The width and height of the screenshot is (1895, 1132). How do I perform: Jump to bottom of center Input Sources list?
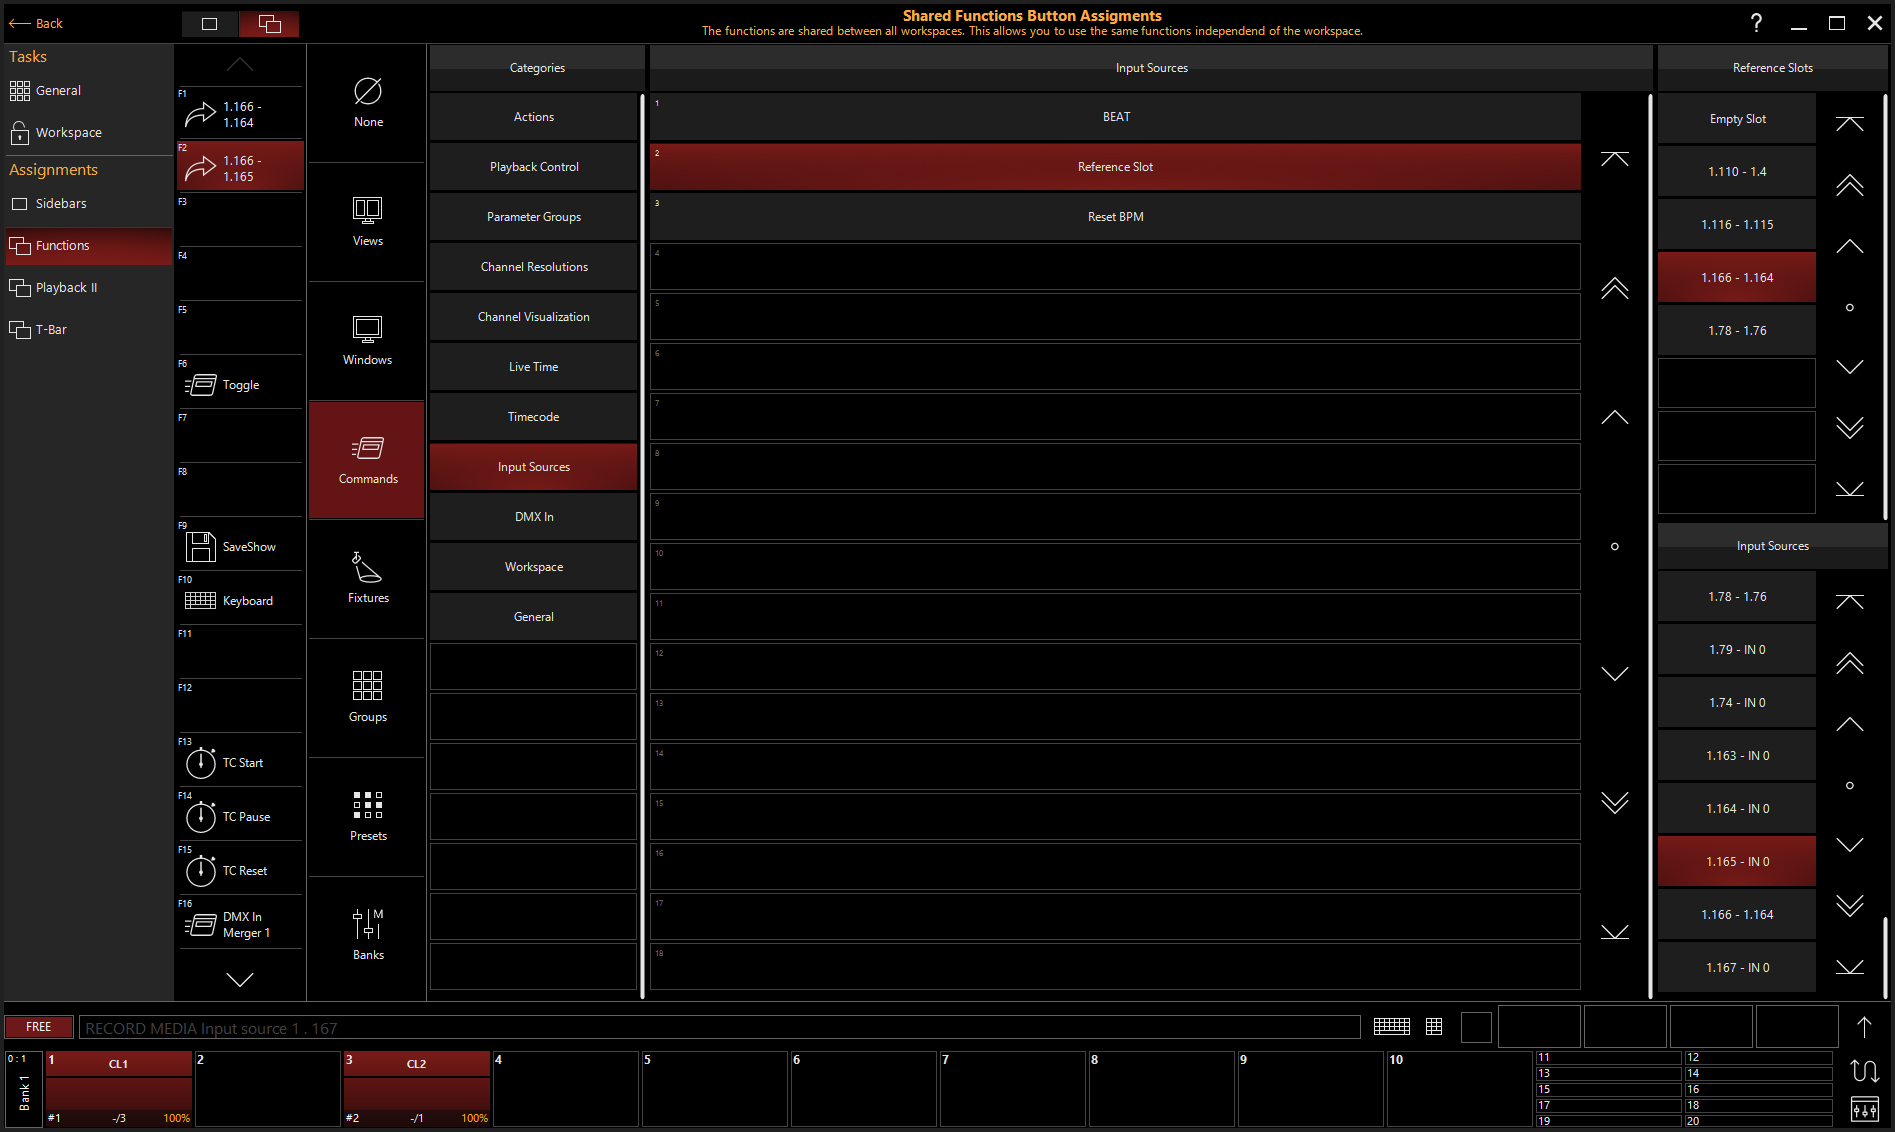pyautogui.click(x=1614, y=932)
